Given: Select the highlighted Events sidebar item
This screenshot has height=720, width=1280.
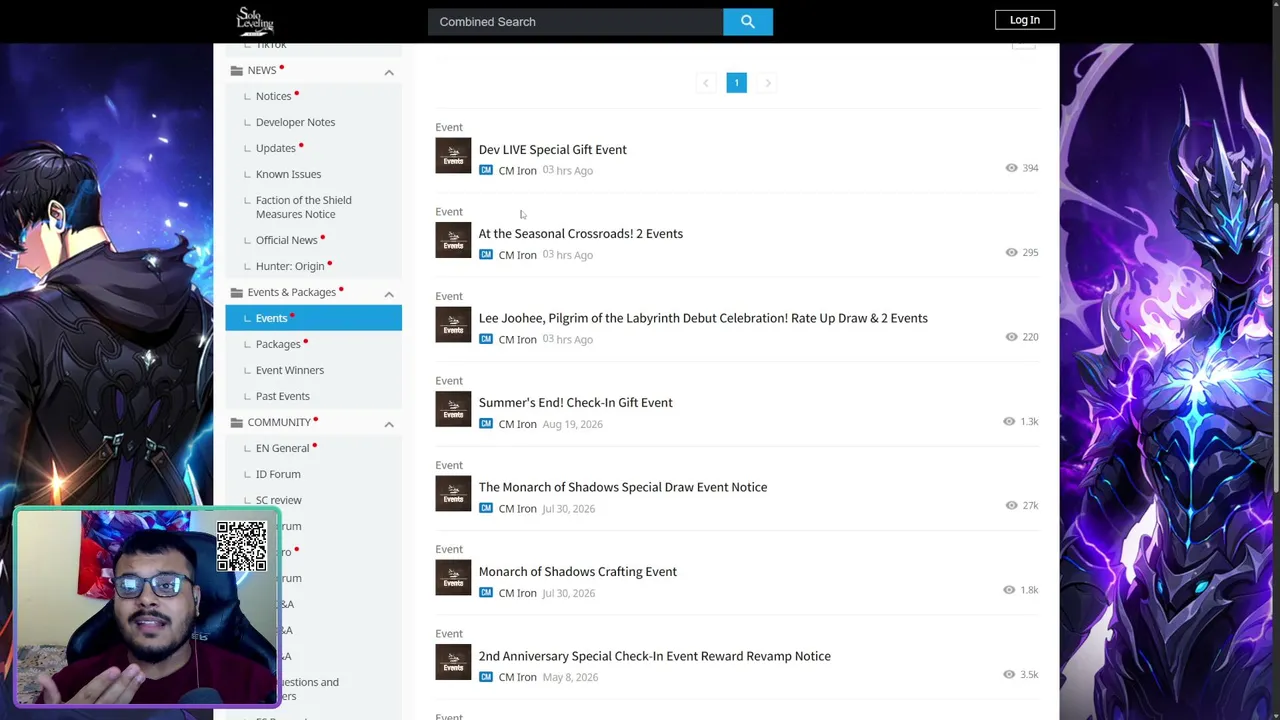Looking at the screenshot, I should (314, 318).
